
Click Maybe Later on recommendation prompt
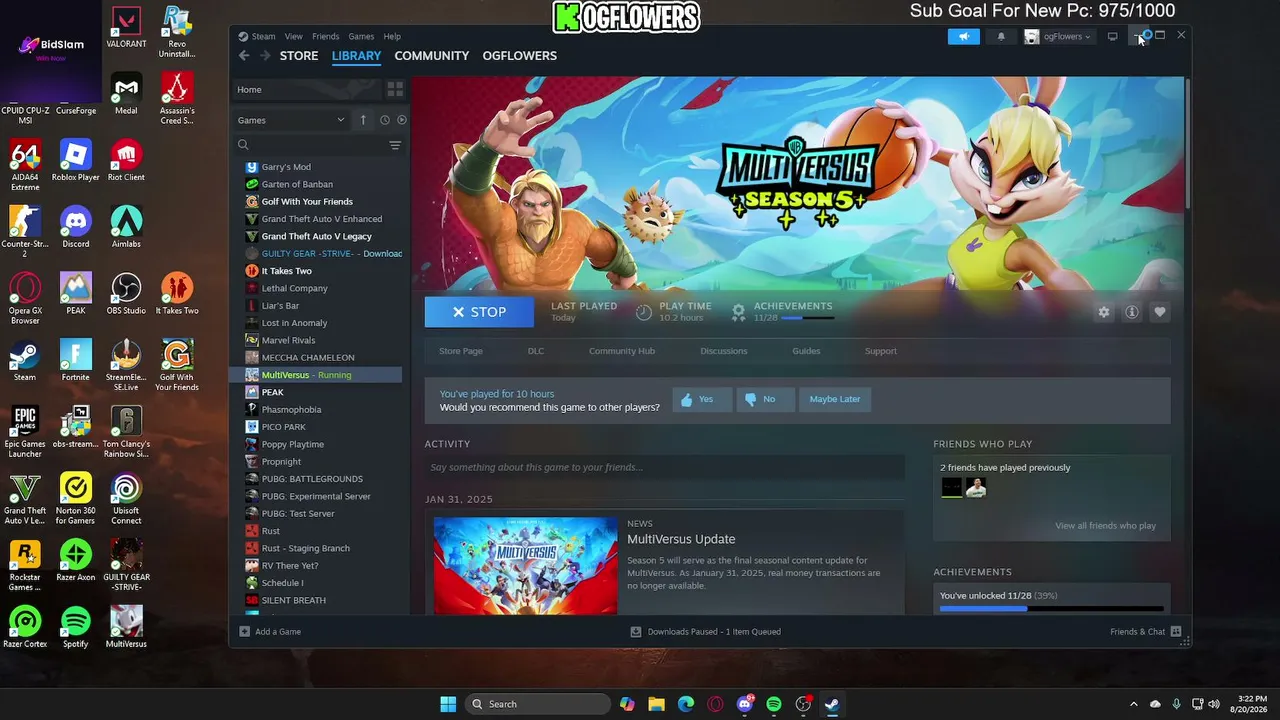835,399
